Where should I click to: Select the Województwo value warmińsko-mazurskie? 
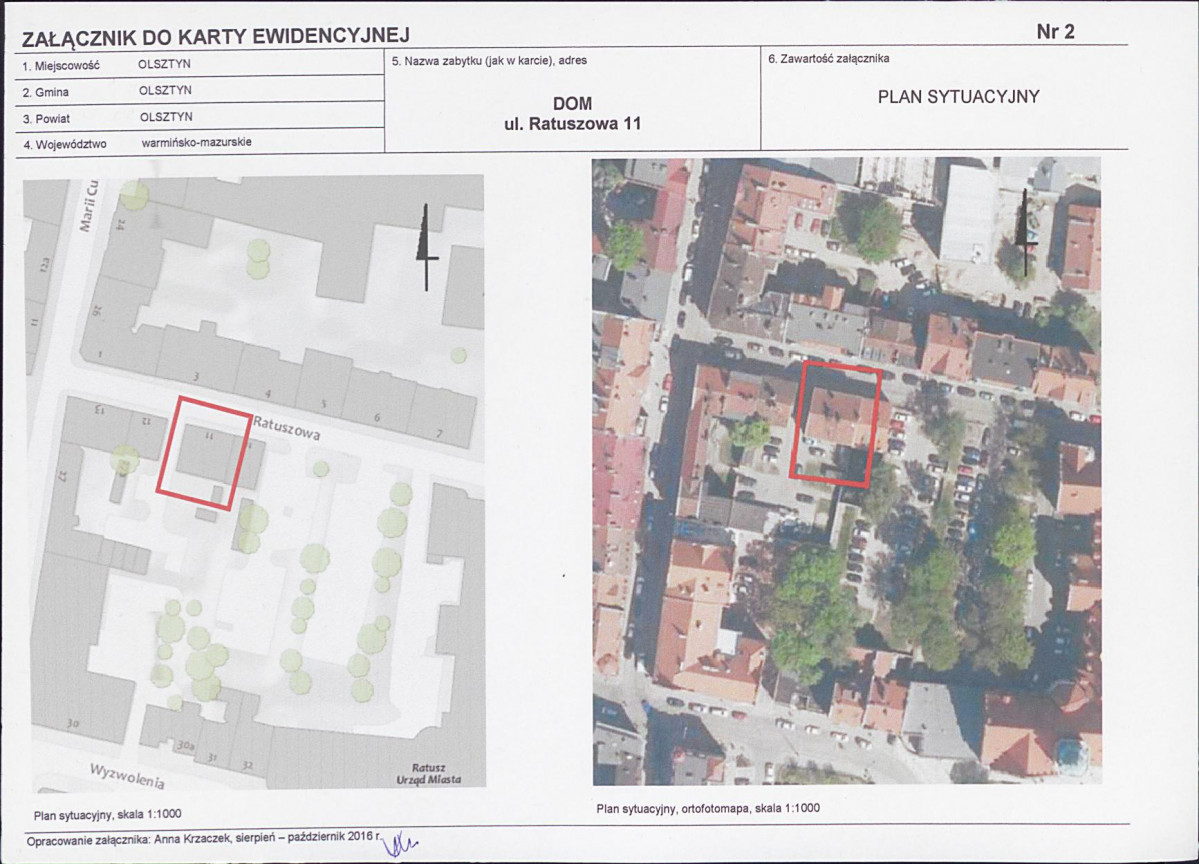[x=197, y=142]
